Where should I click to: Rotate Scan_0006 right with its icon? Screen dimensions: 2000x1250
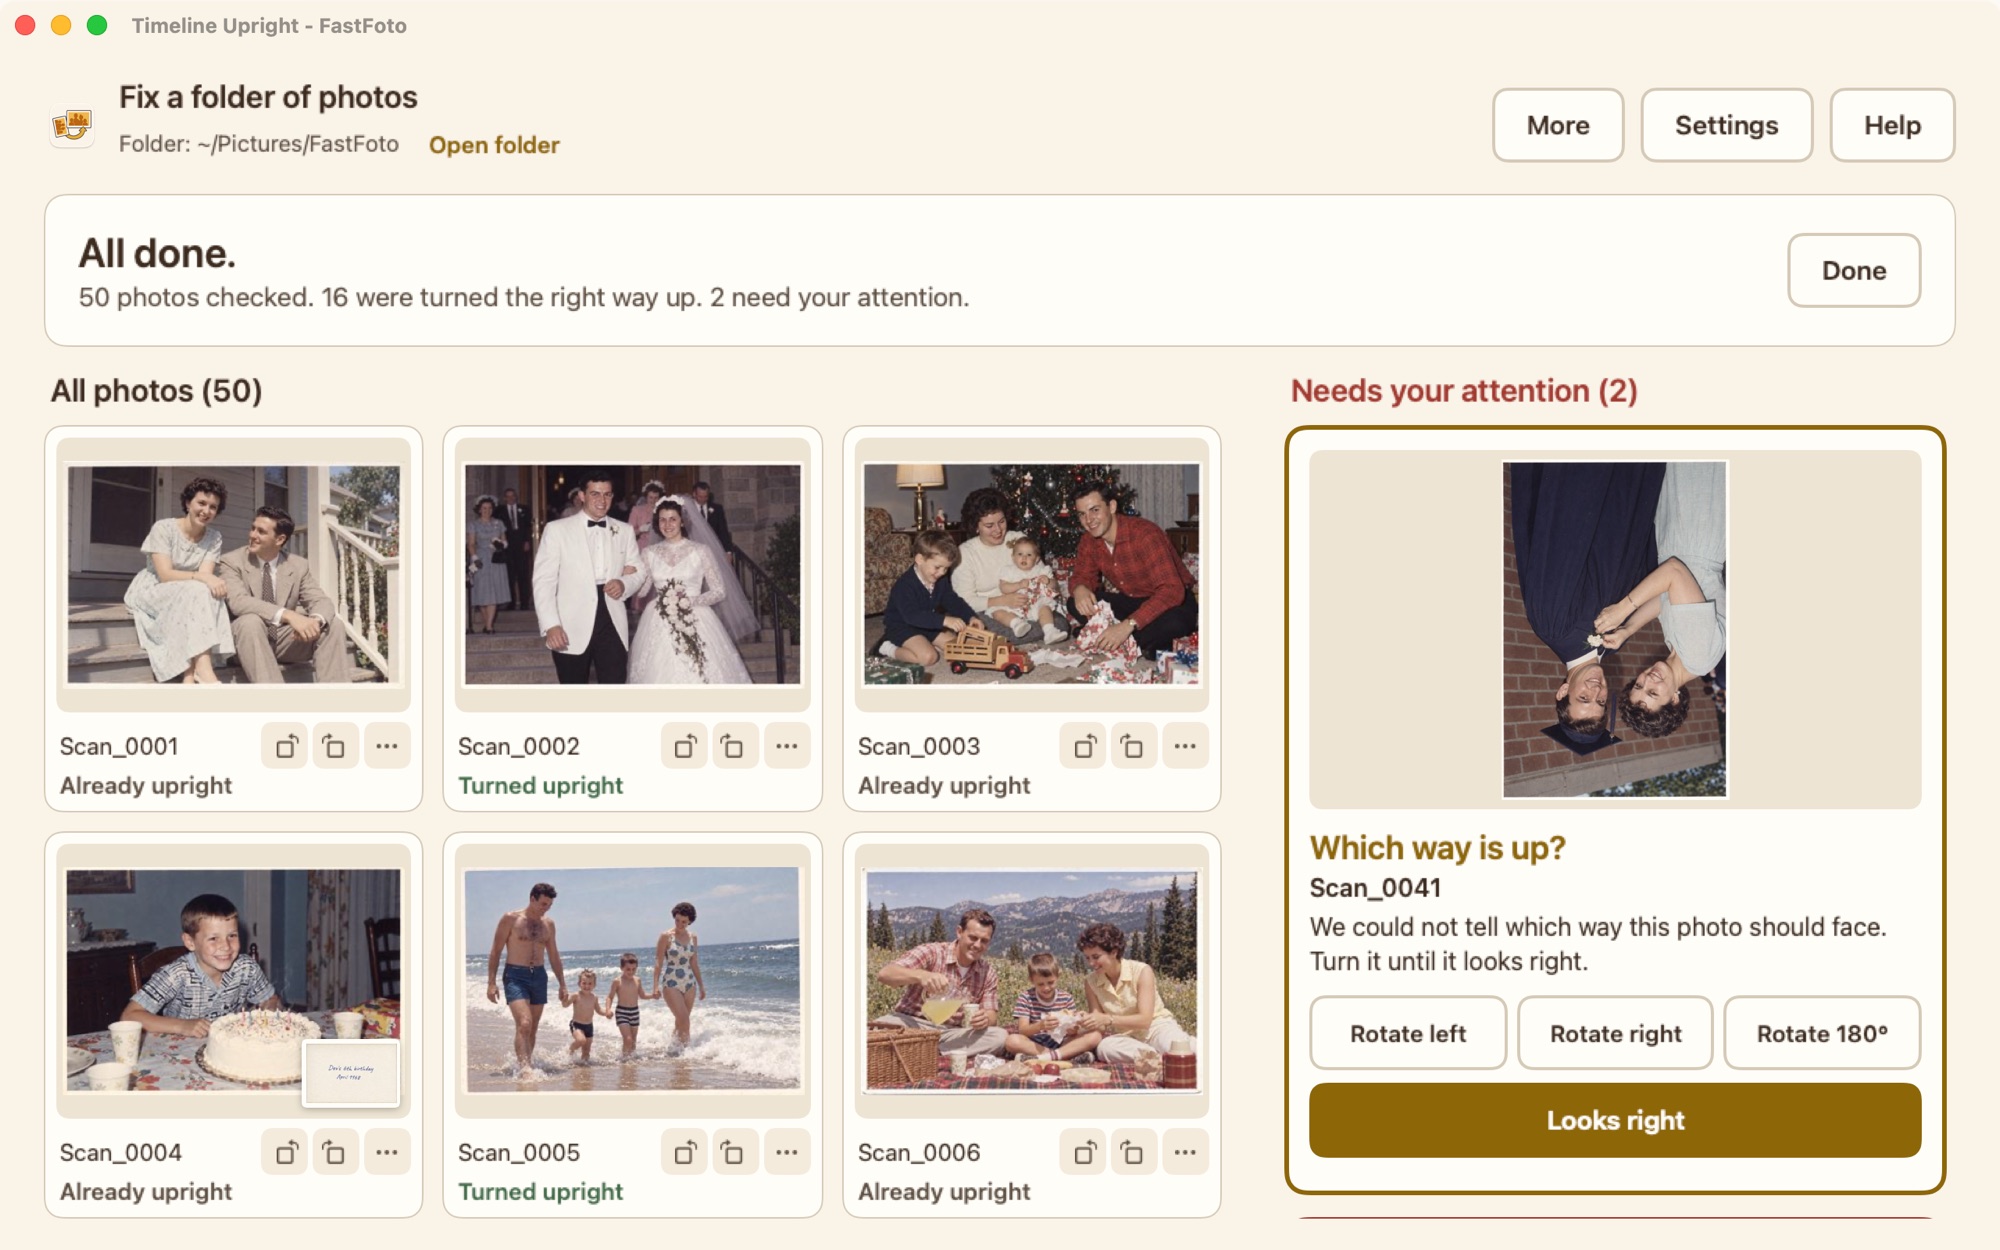point(1133,1152)
